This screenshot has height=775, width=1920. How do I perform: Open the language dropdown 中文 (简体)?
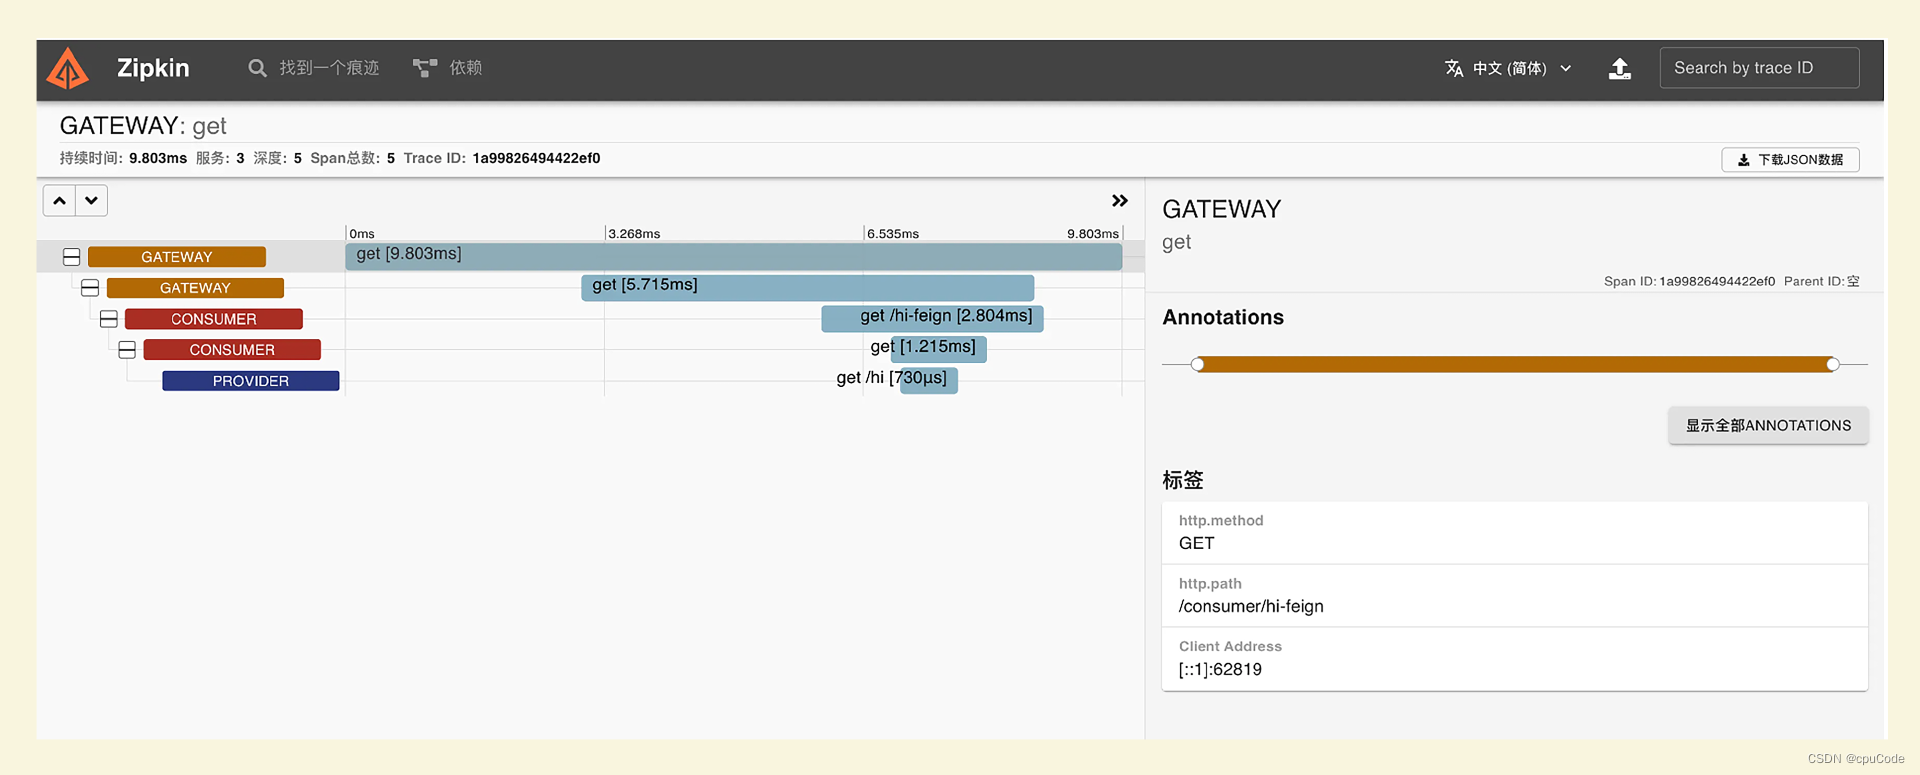(1509, 68)
